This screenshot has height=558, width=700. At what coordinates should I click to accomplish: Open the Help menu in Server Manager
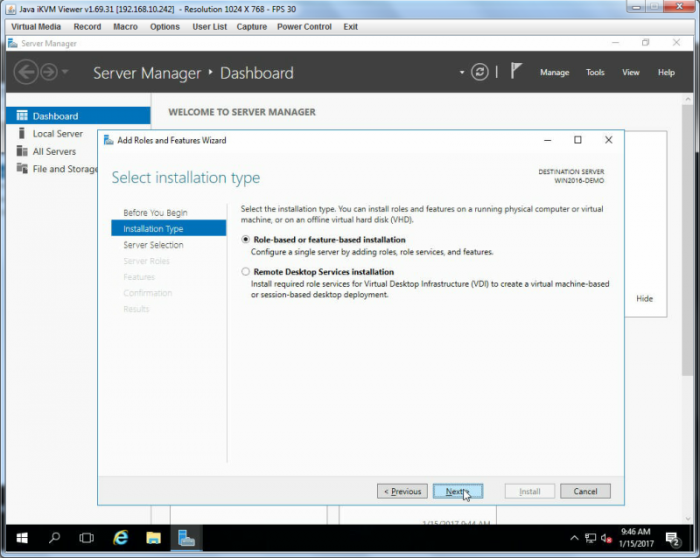click(666, 72)
